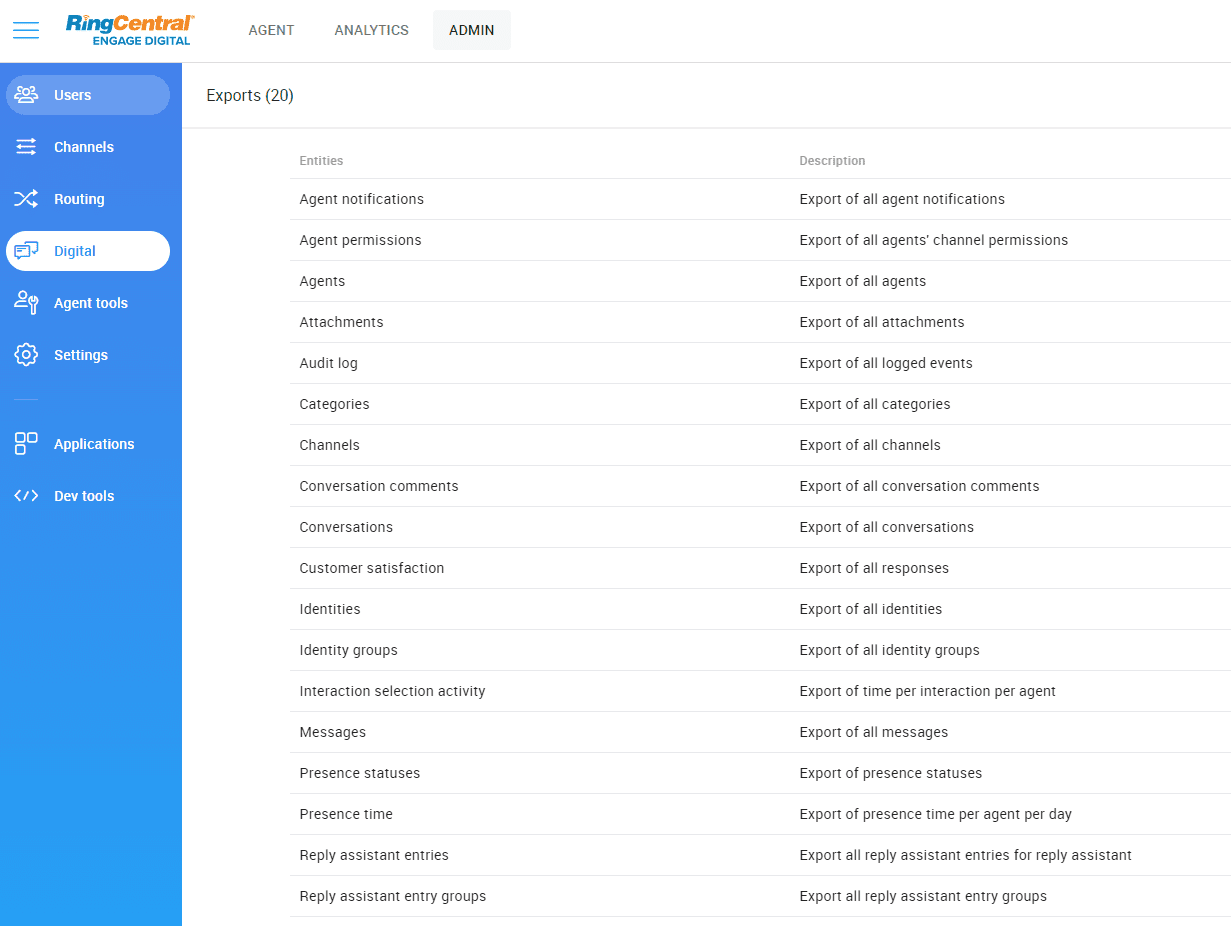Viewport: 1231px width, 926px height.
Task: Click the RingCentral Engage Digital logo
Action: (x=130, y=30)
